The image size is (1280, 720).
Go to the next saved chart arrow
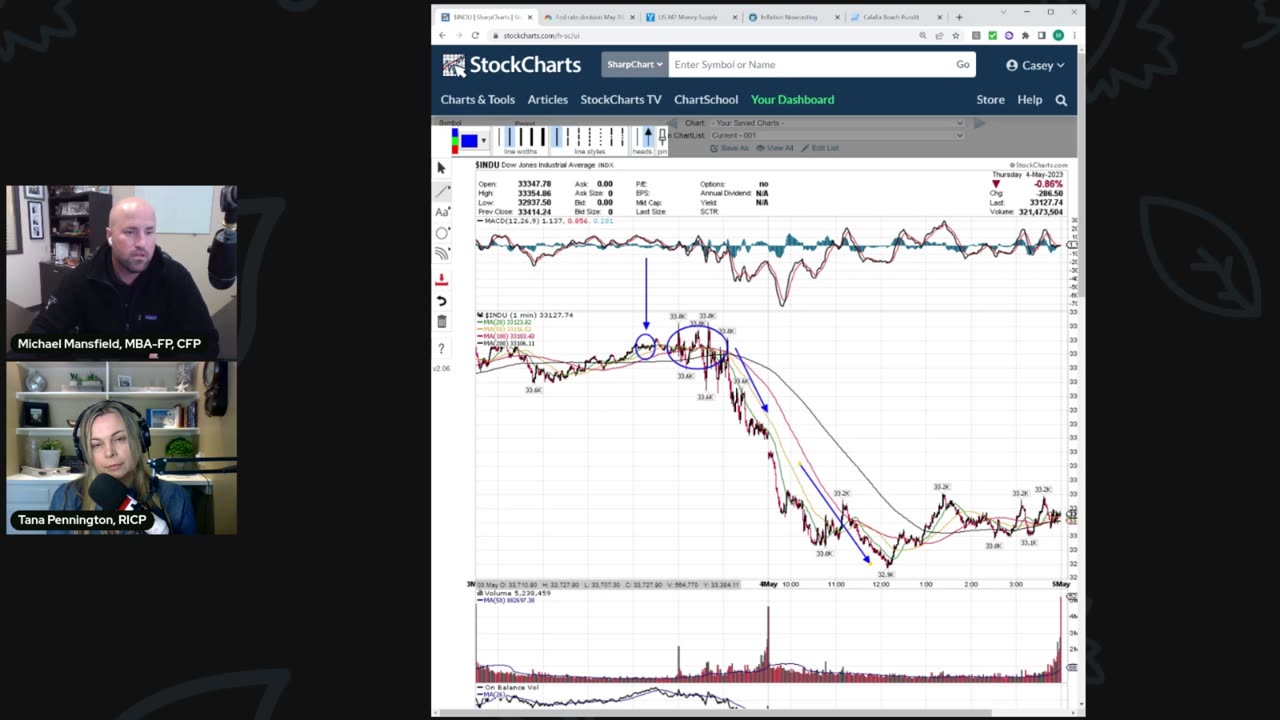pyautogui.click(x=979, y=123)
